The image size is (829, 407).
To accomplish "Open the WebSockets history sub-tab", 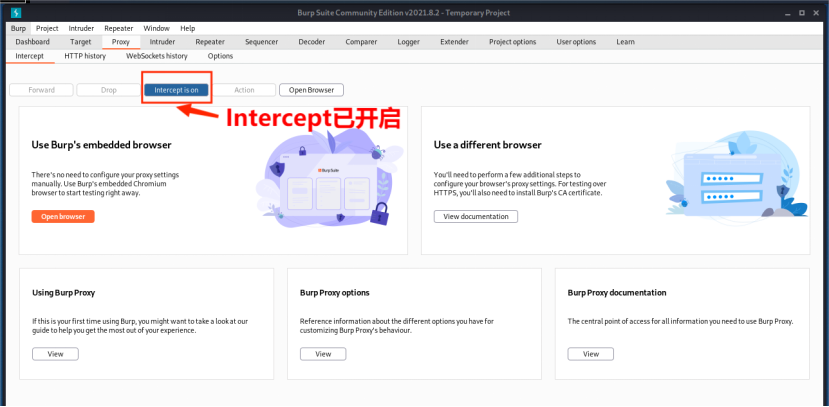I will [156, 56].
